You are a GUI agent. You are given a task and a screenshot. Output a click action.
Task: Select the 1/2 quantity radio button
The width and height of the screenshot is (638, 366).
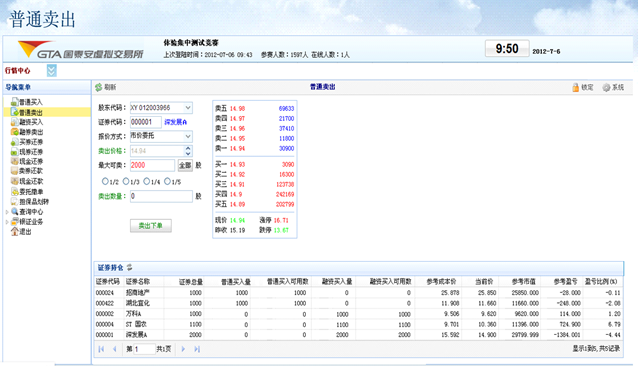pyautogui.click(x=105, y=181)
